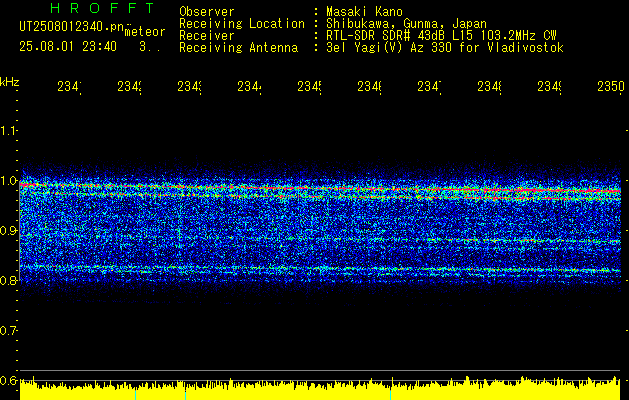629x400 pixels.
Task: Select the 3el Yagi(V) Az 330 antenna text
Action: 444,47
